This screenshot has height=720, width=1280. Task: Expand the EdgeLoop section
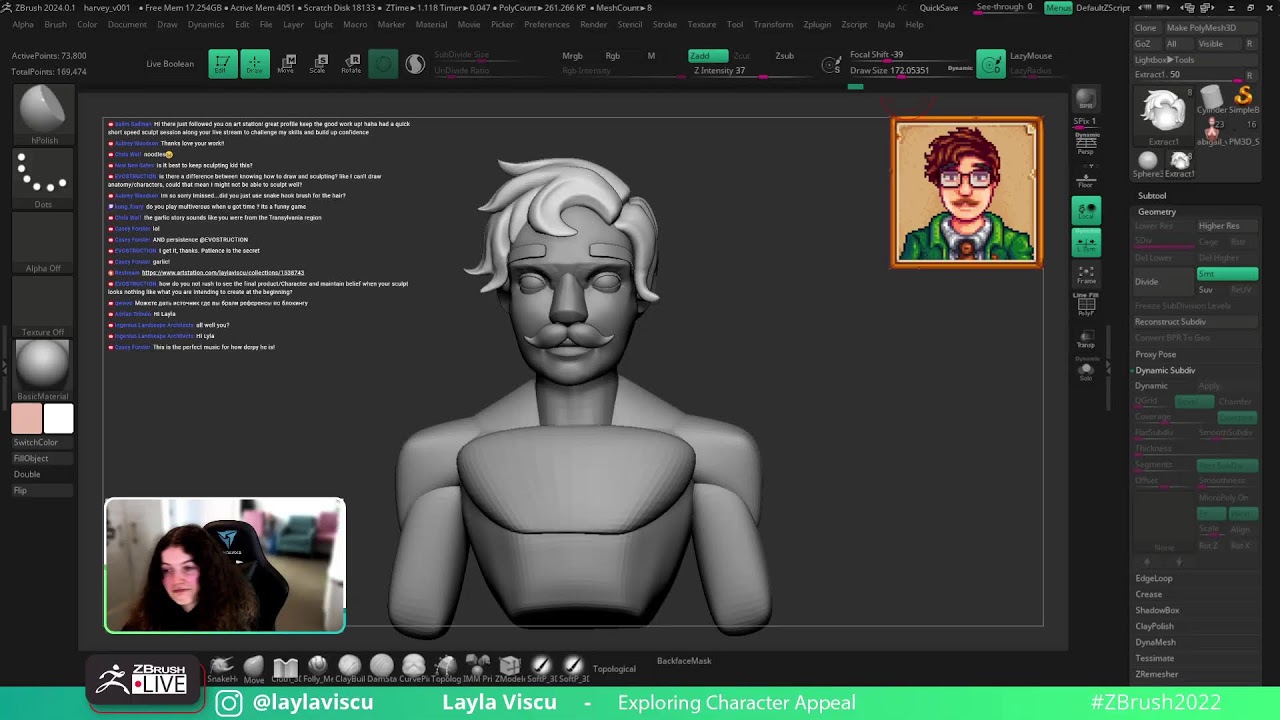click(1154, 578)
